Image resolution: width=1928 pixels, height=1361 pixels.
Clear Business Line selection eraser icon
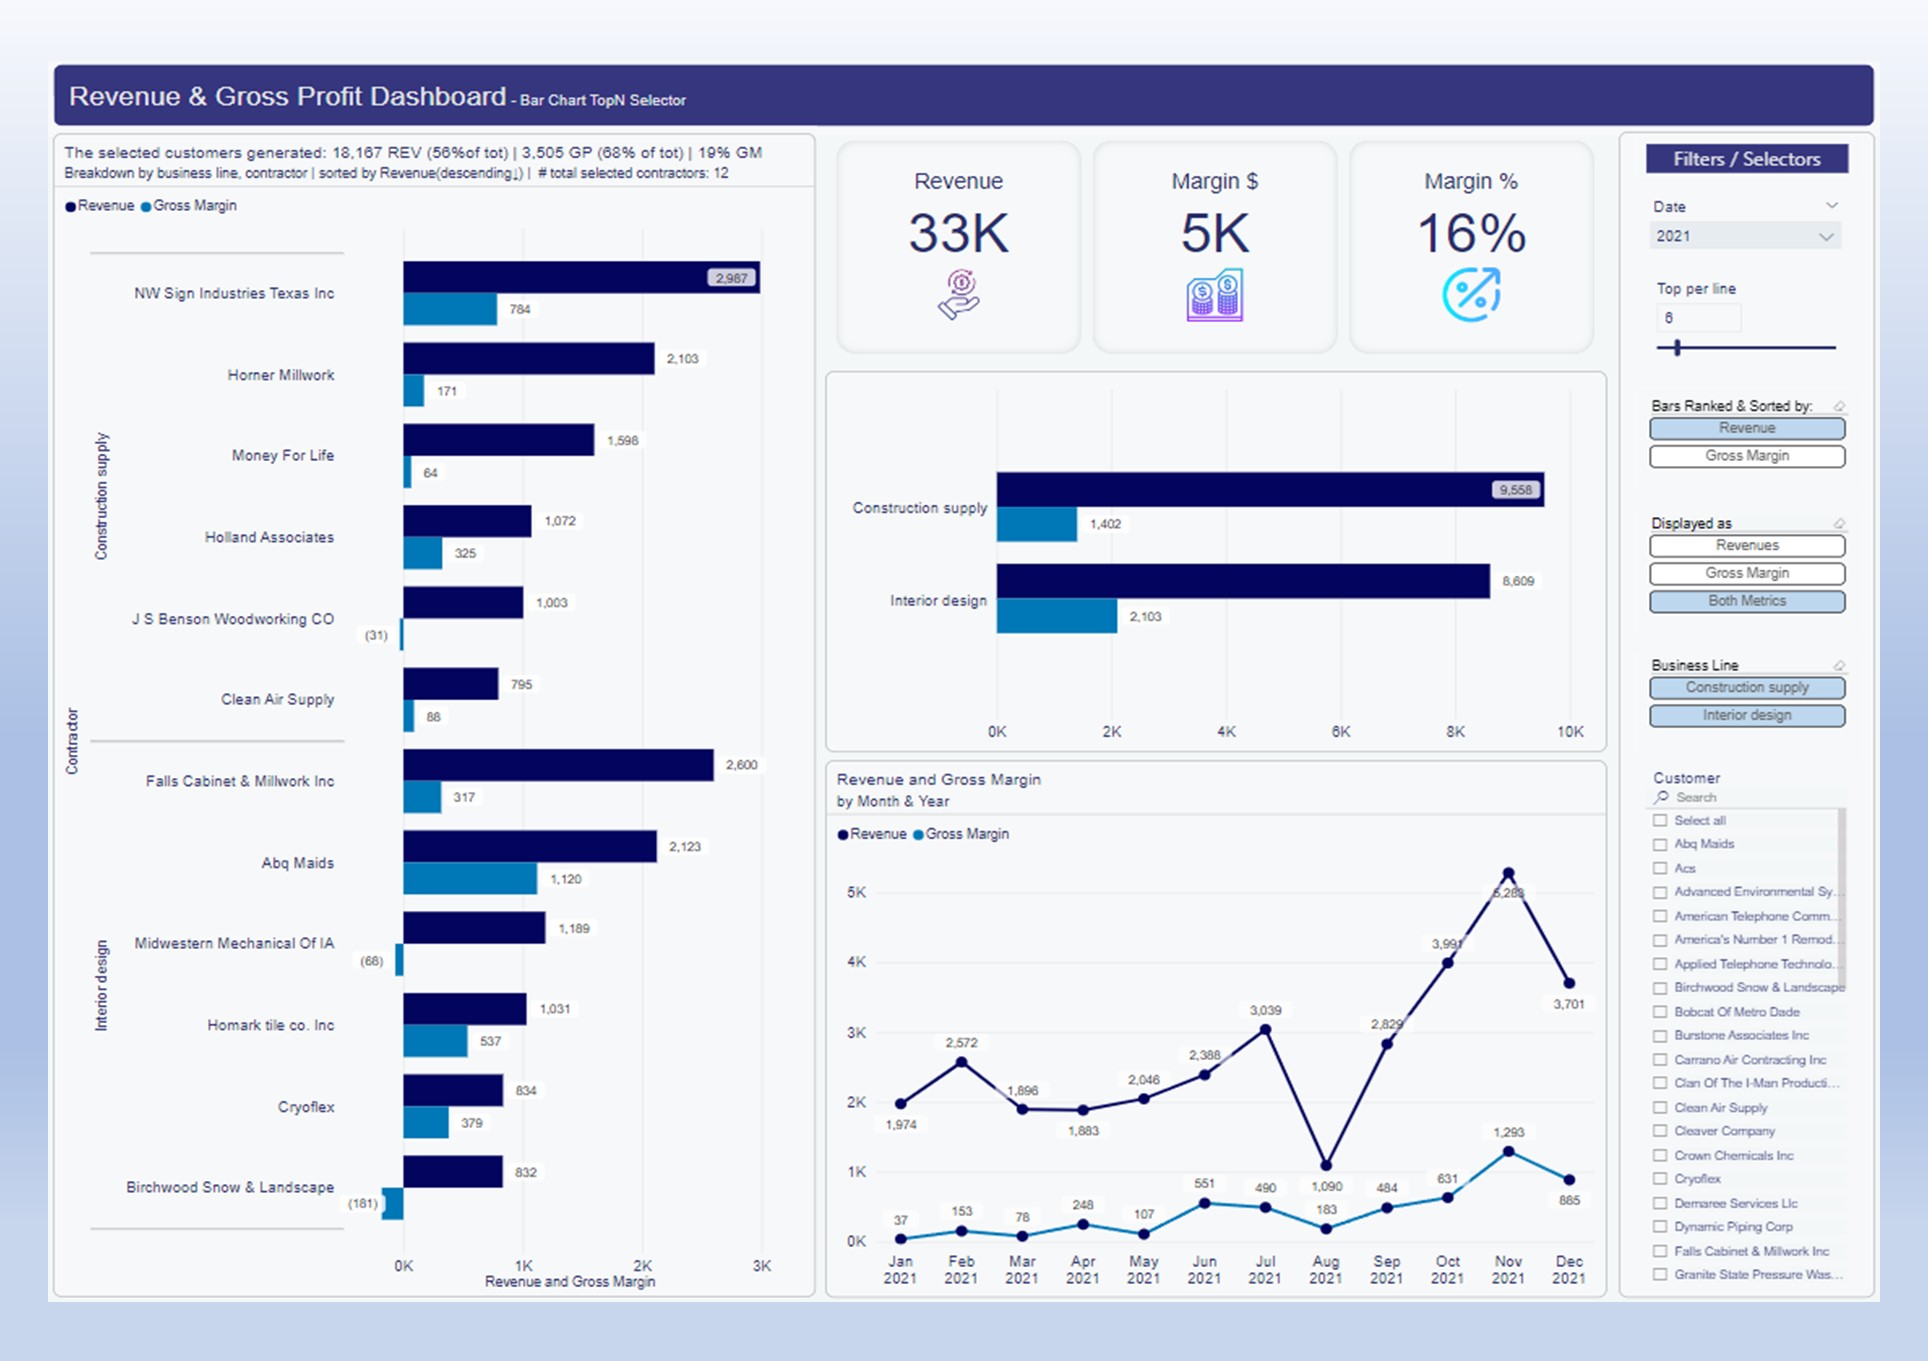click(1838, 666)
